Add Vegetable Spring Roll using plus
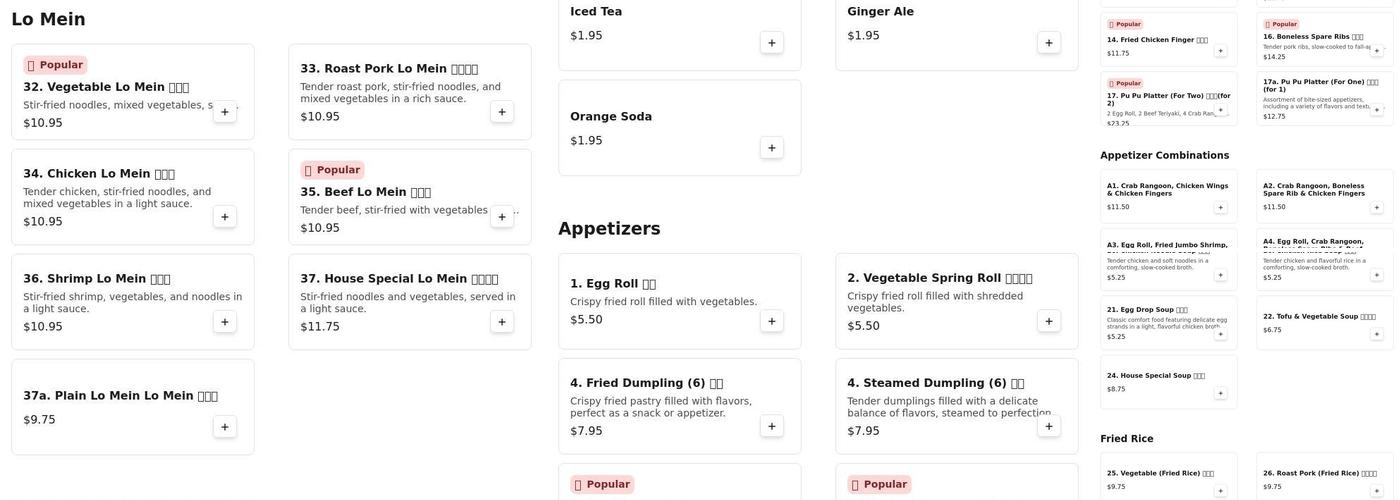1400x500 pixels. pos(1049,321)
